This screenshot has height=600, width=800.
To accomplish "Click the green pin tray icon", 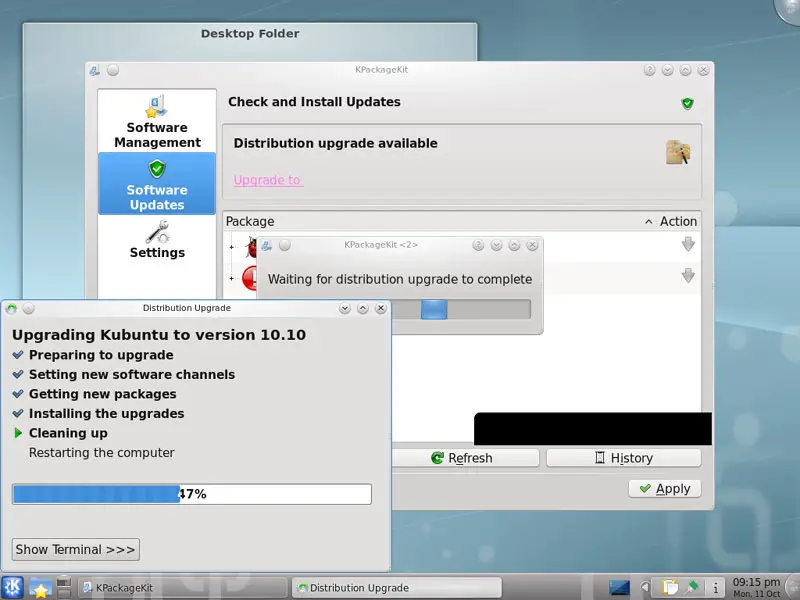I will 693,587.
